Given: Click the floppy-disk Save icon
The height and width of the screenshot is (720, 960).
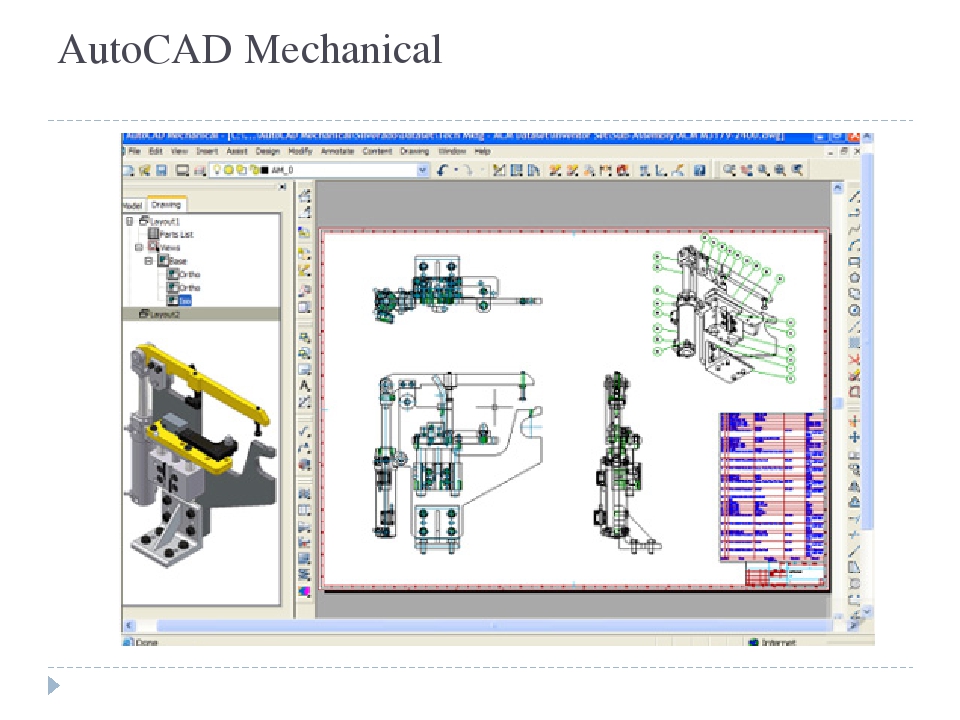Looking at the screenshot, I should click(x=162, y=170).
